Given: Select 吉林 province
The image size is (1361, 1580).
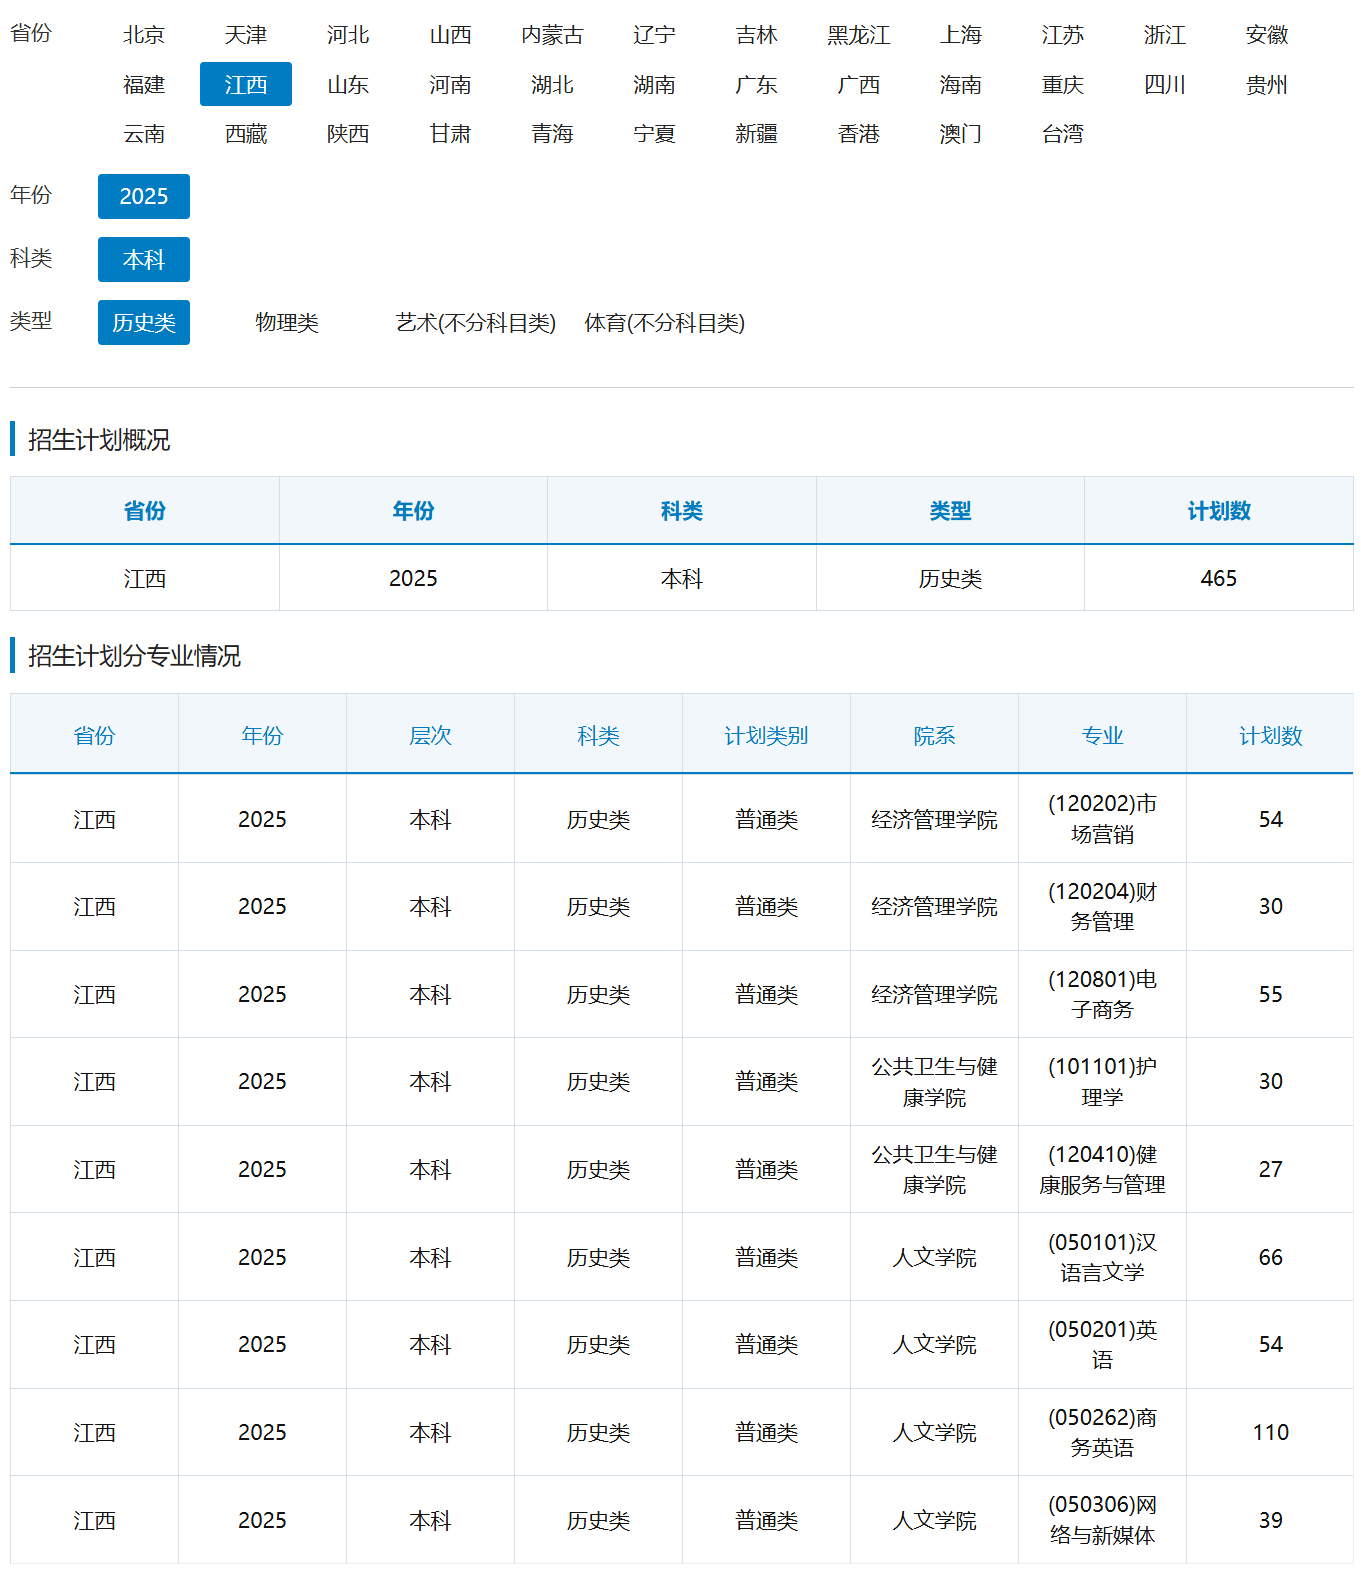Looking at the screenshot, I should 756,35.
